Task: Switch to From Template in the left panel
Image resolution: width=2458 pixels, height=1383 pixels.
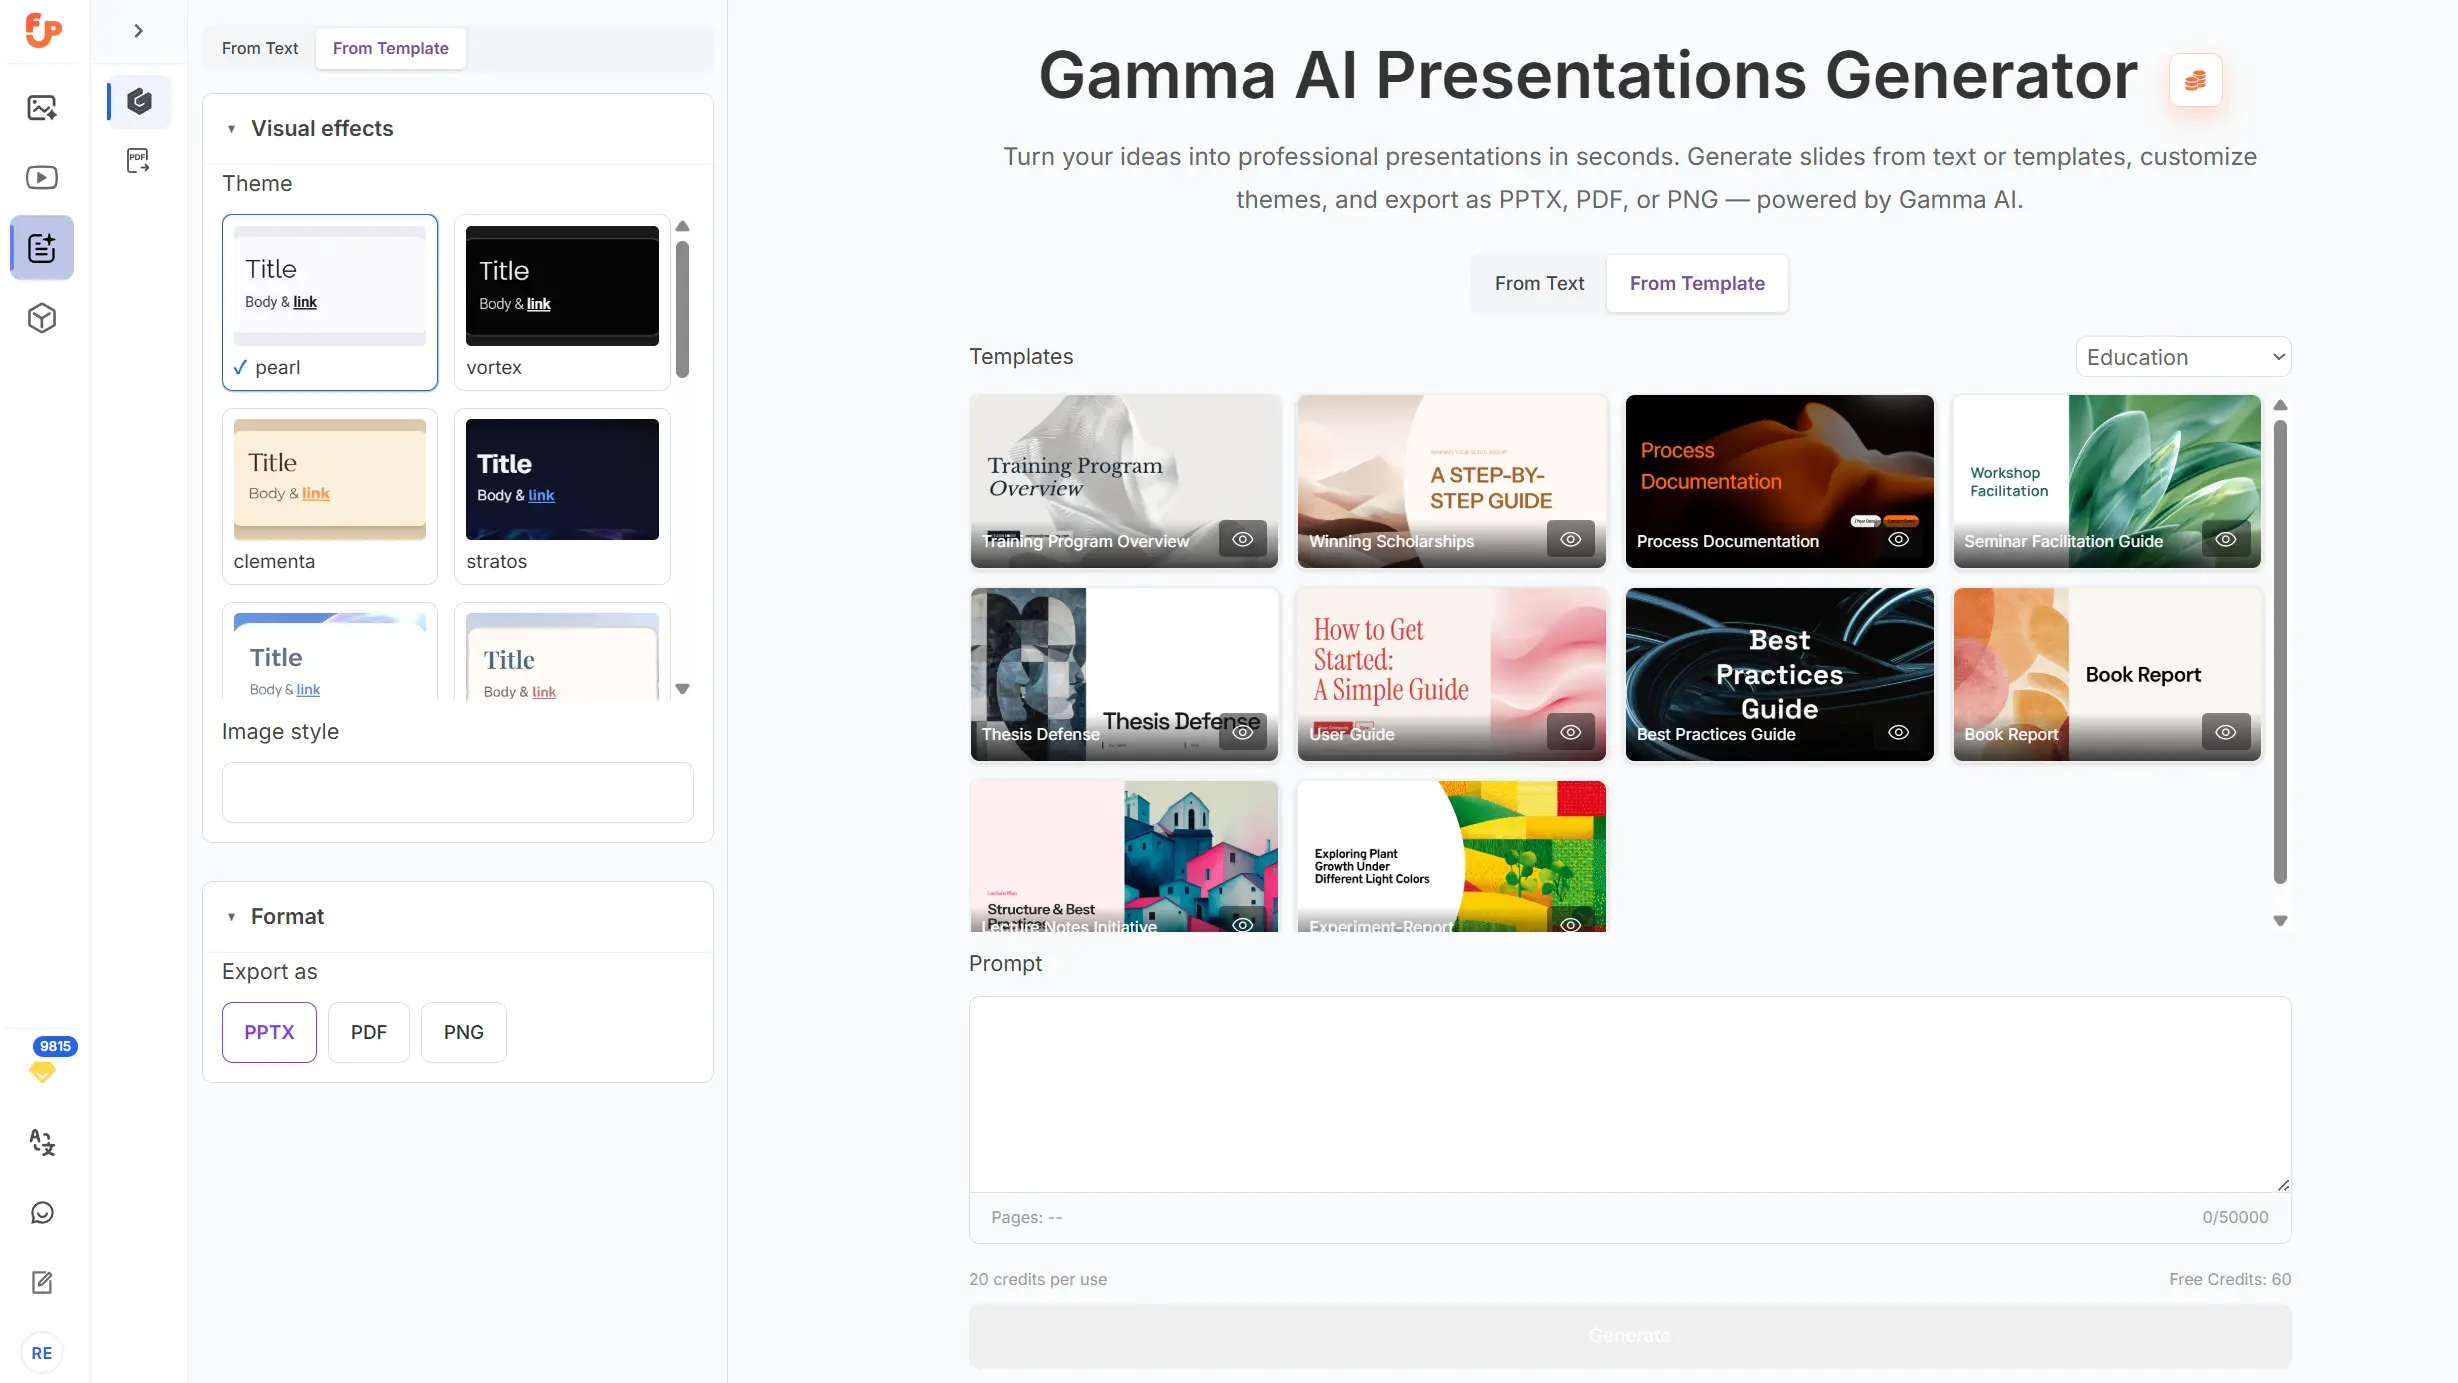Action: [390, 47]
